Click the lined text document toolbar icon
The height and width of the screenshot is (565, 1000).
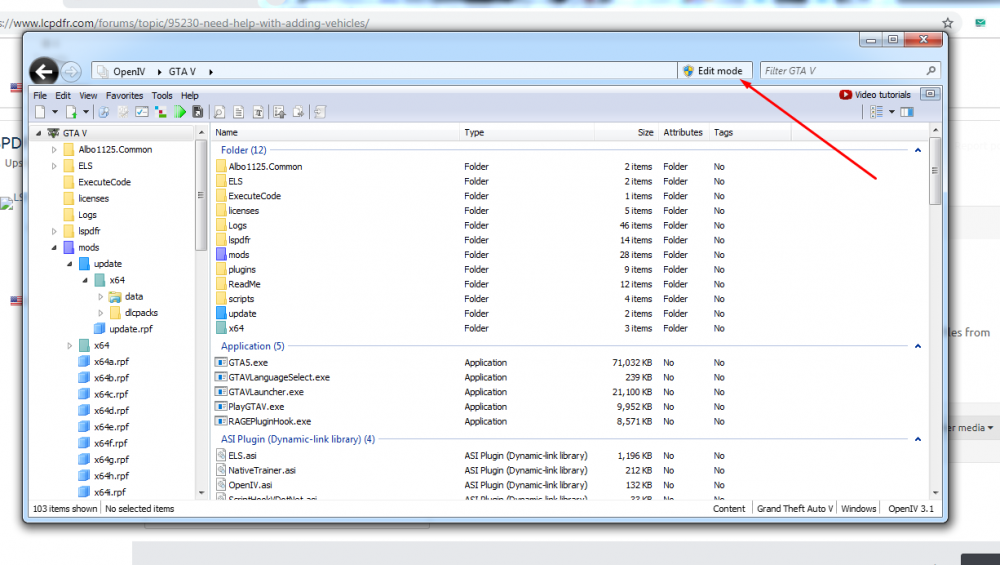[x=239, y=112]
